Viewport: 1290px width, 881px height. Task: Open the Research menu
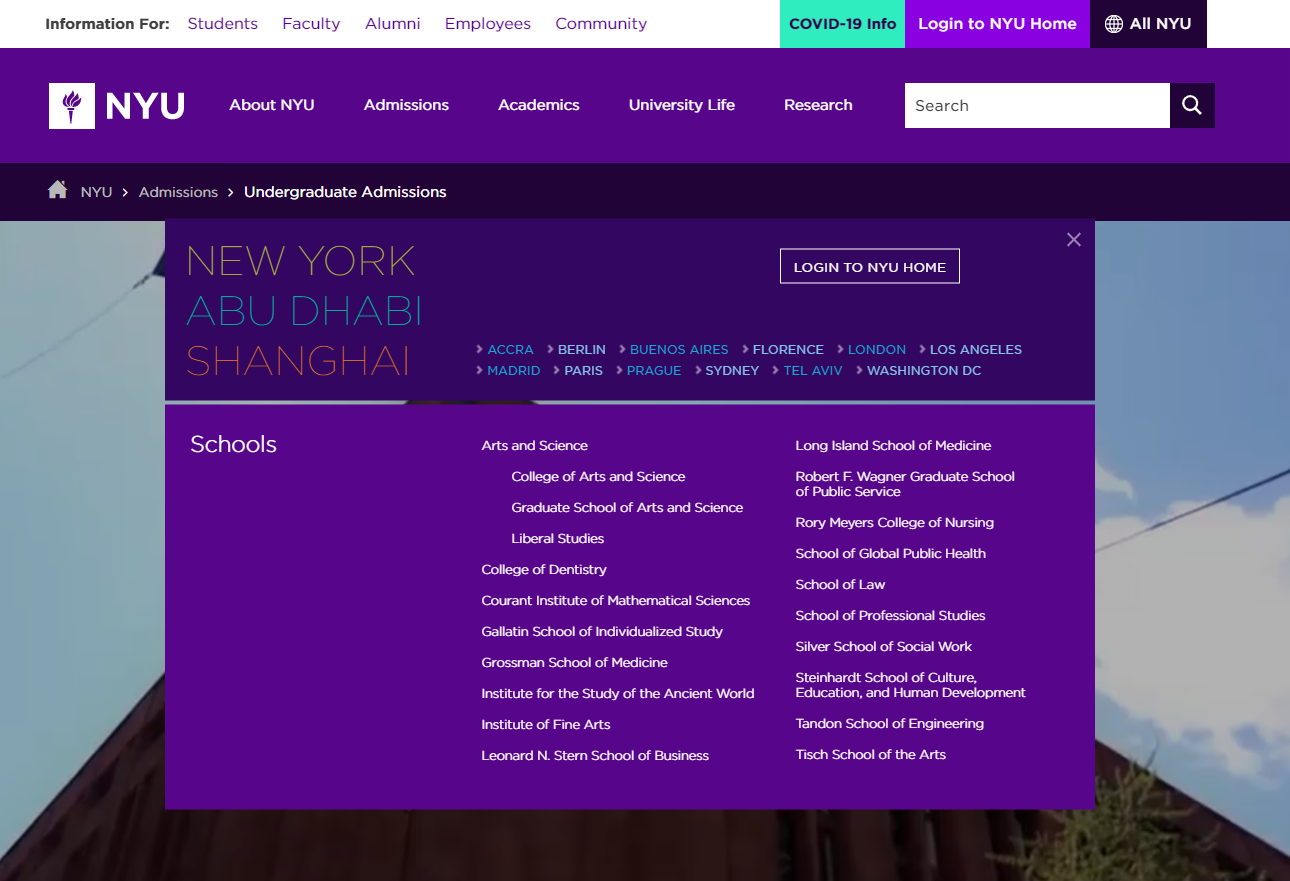click(818, 105)
